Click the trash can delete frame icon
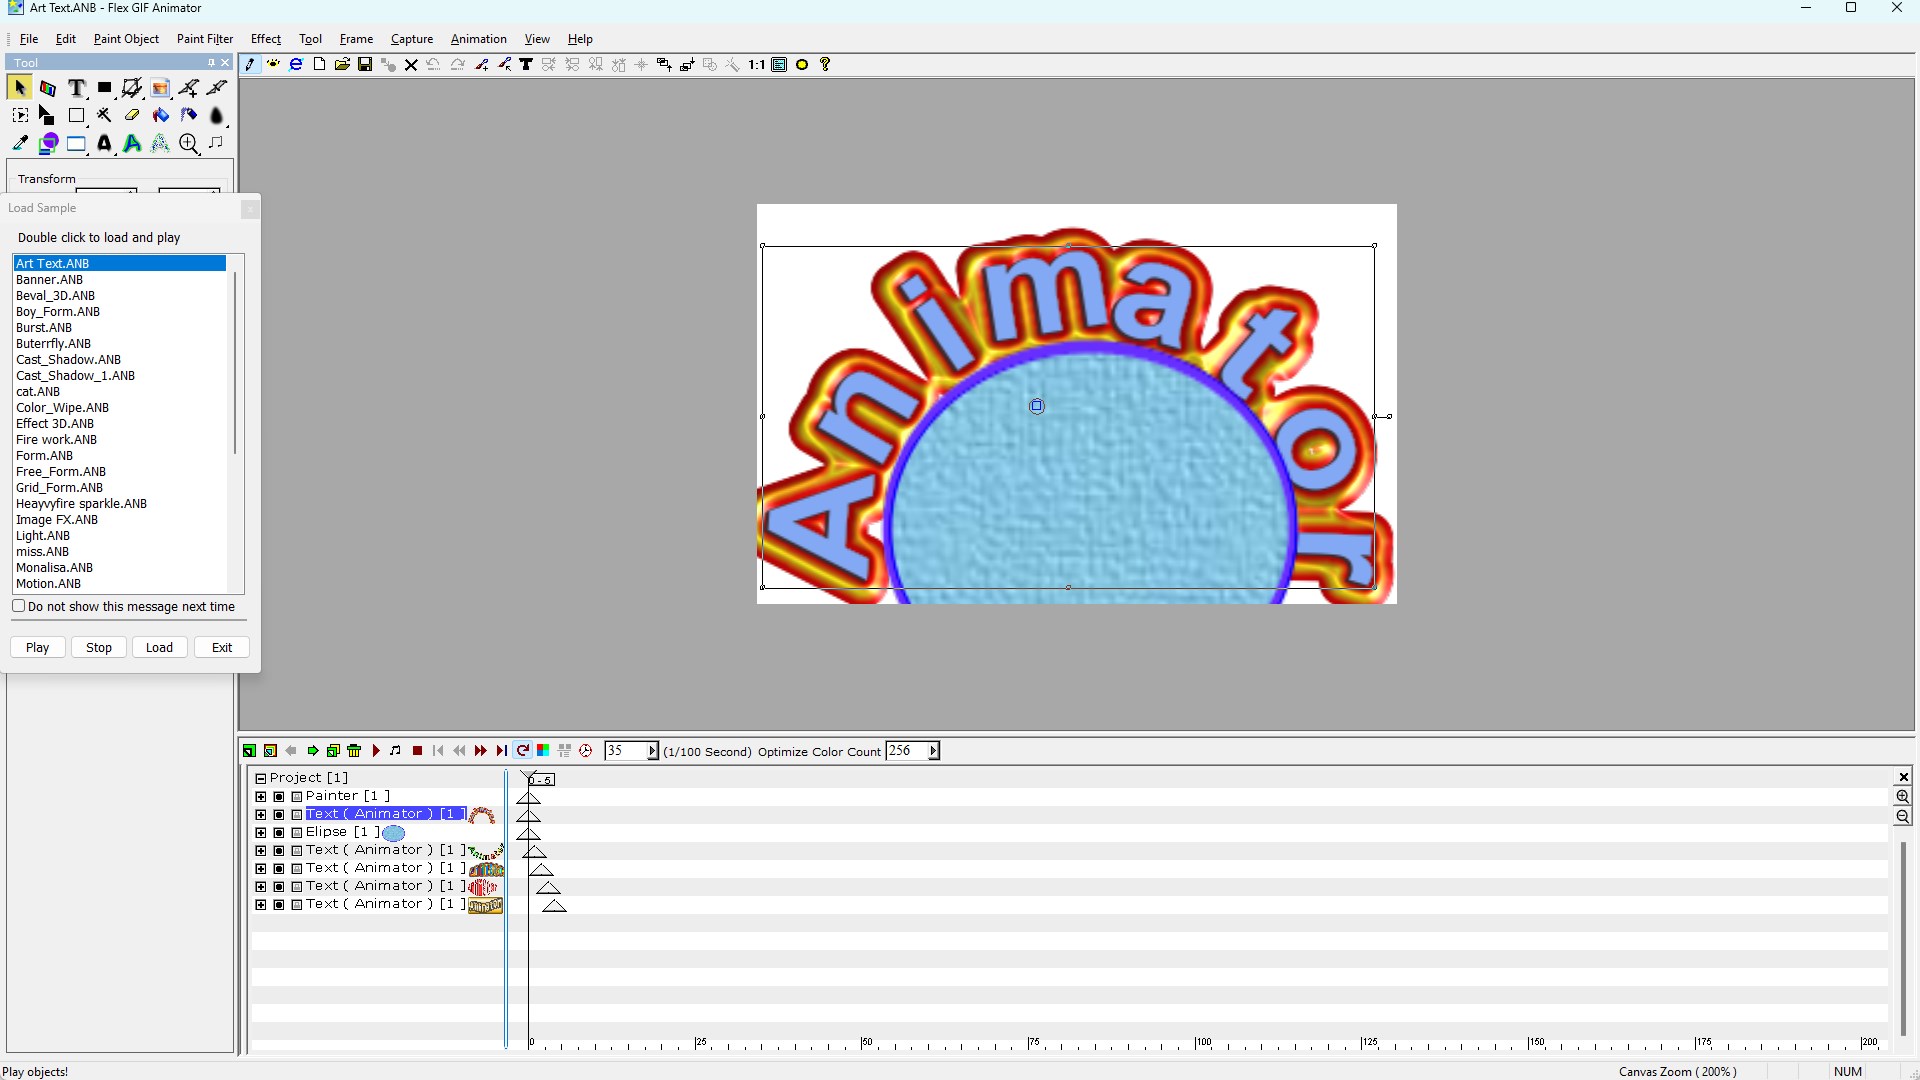This screenshot has height=1080, width=1920. (354, 751)
